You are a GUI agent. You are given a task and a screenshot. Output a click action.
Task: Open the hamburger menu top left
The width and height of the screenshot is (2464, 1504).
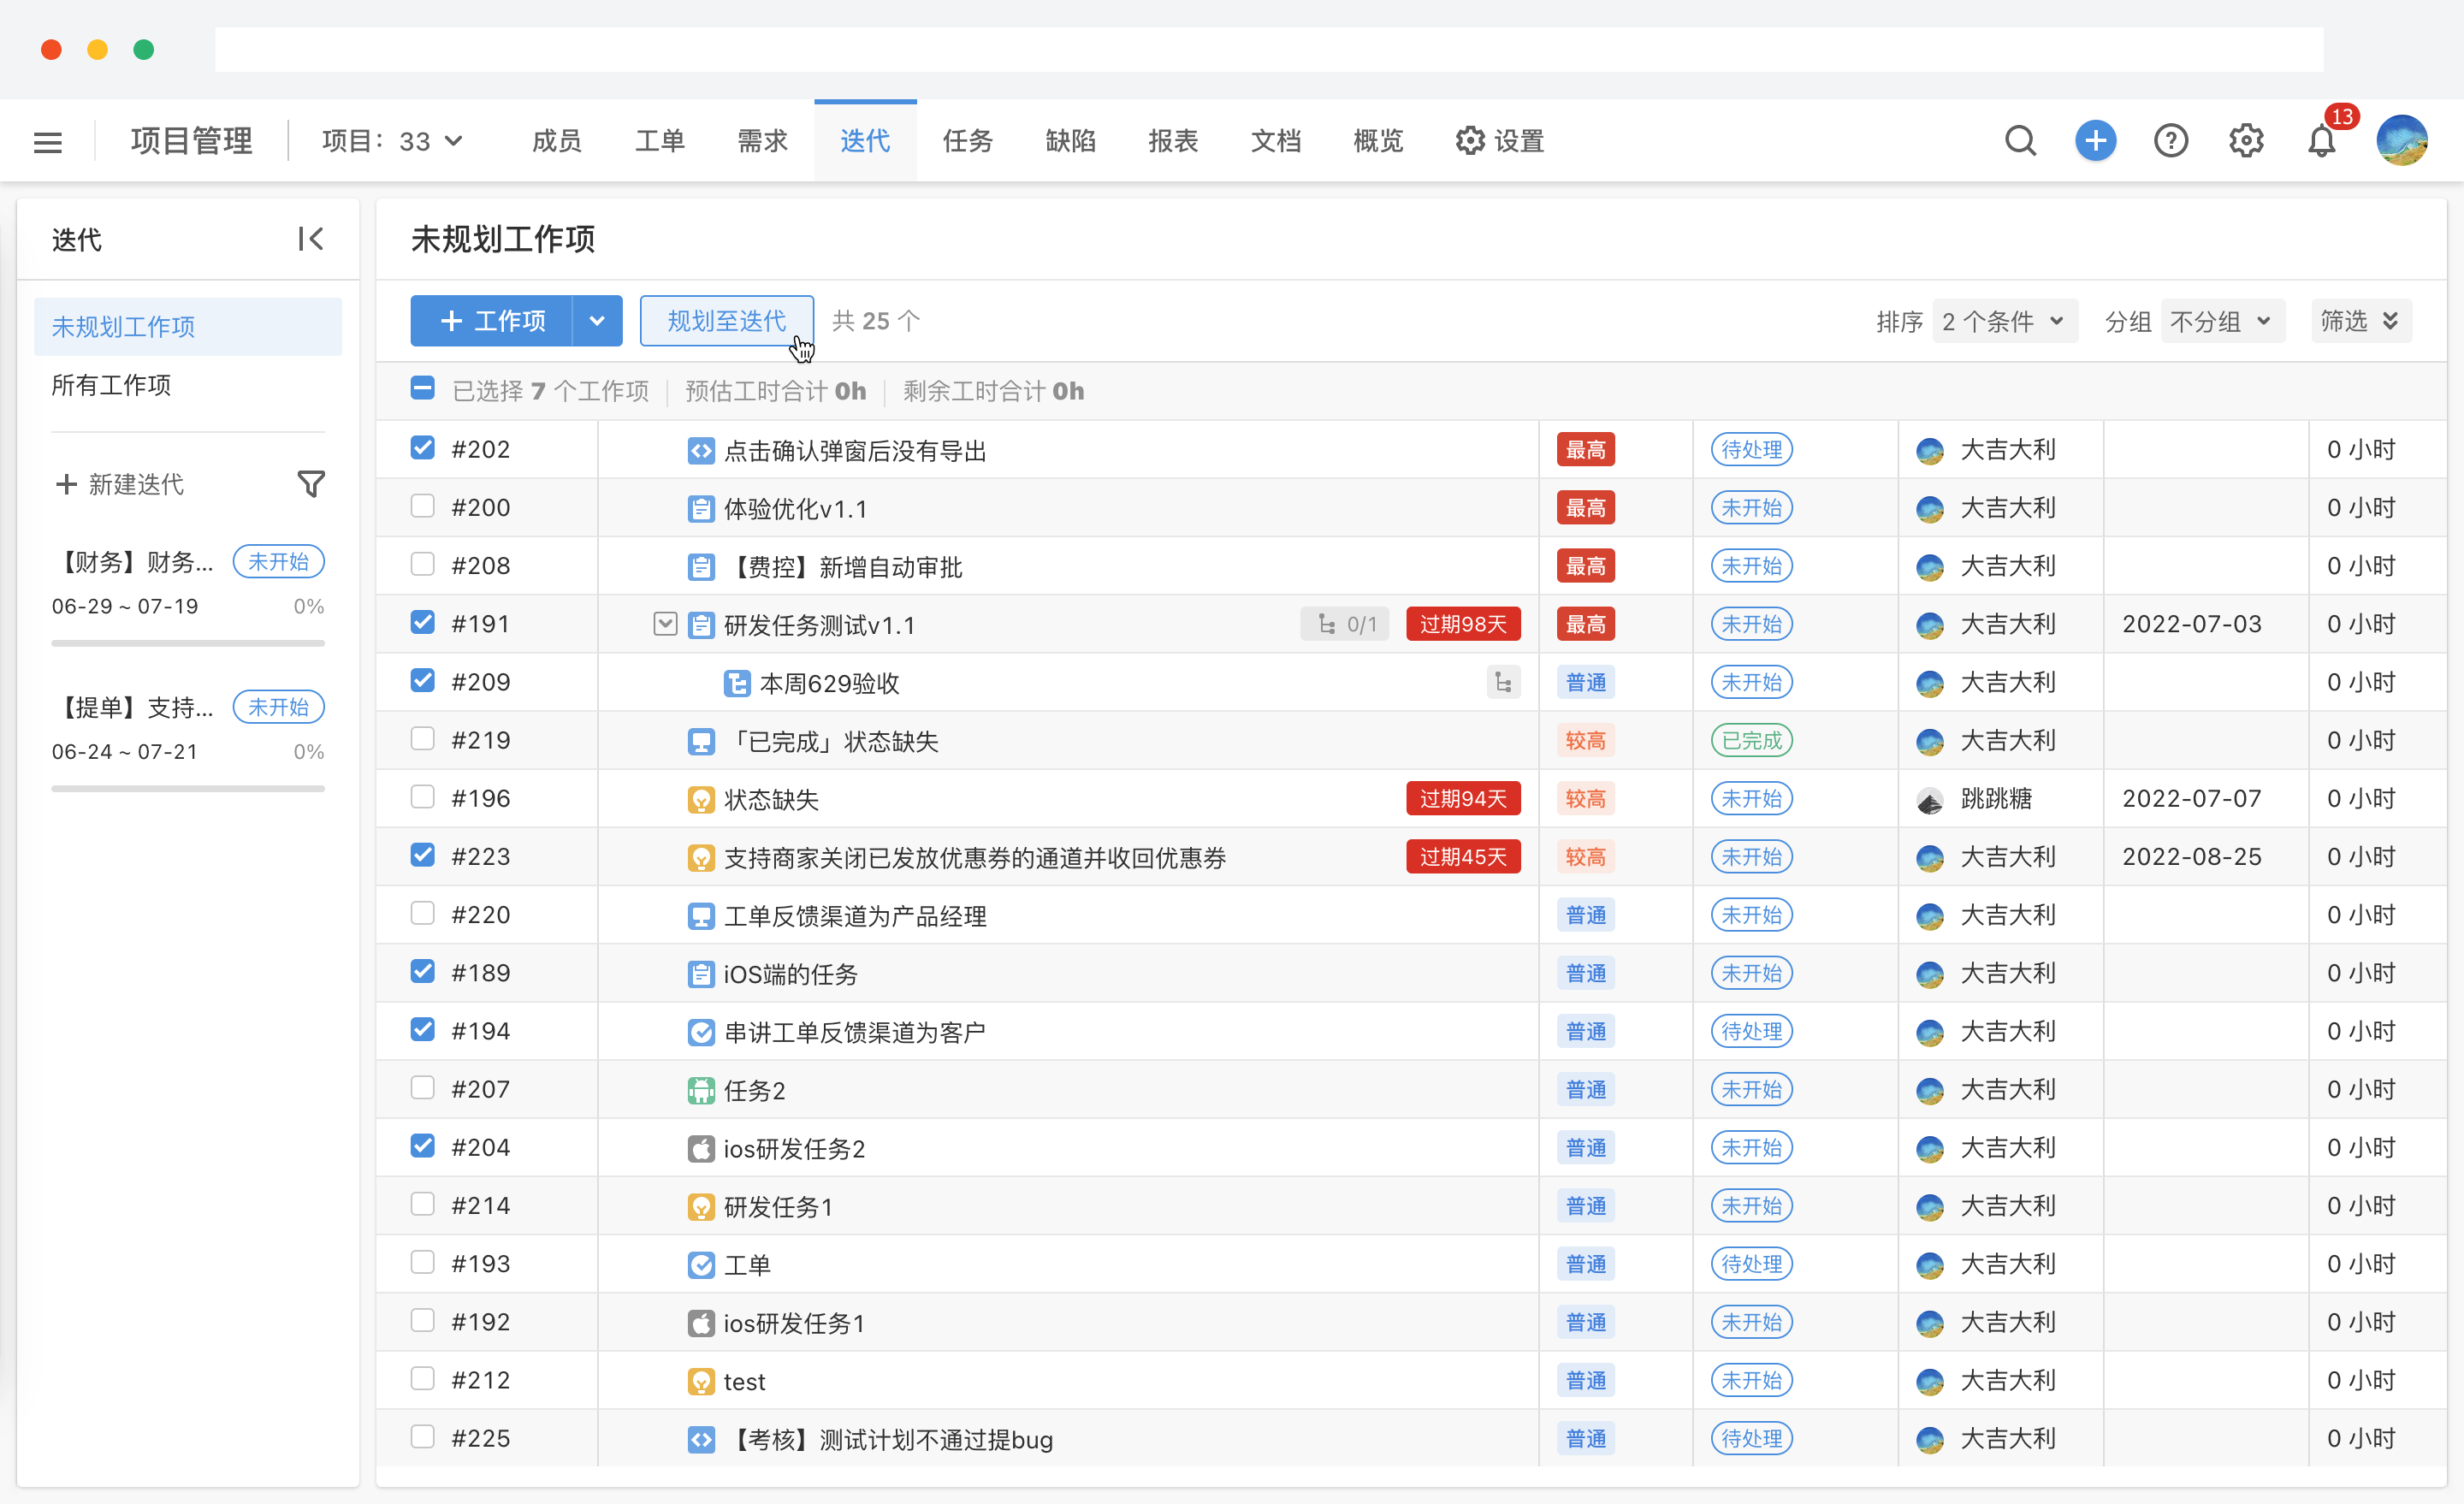pos(47,140)
